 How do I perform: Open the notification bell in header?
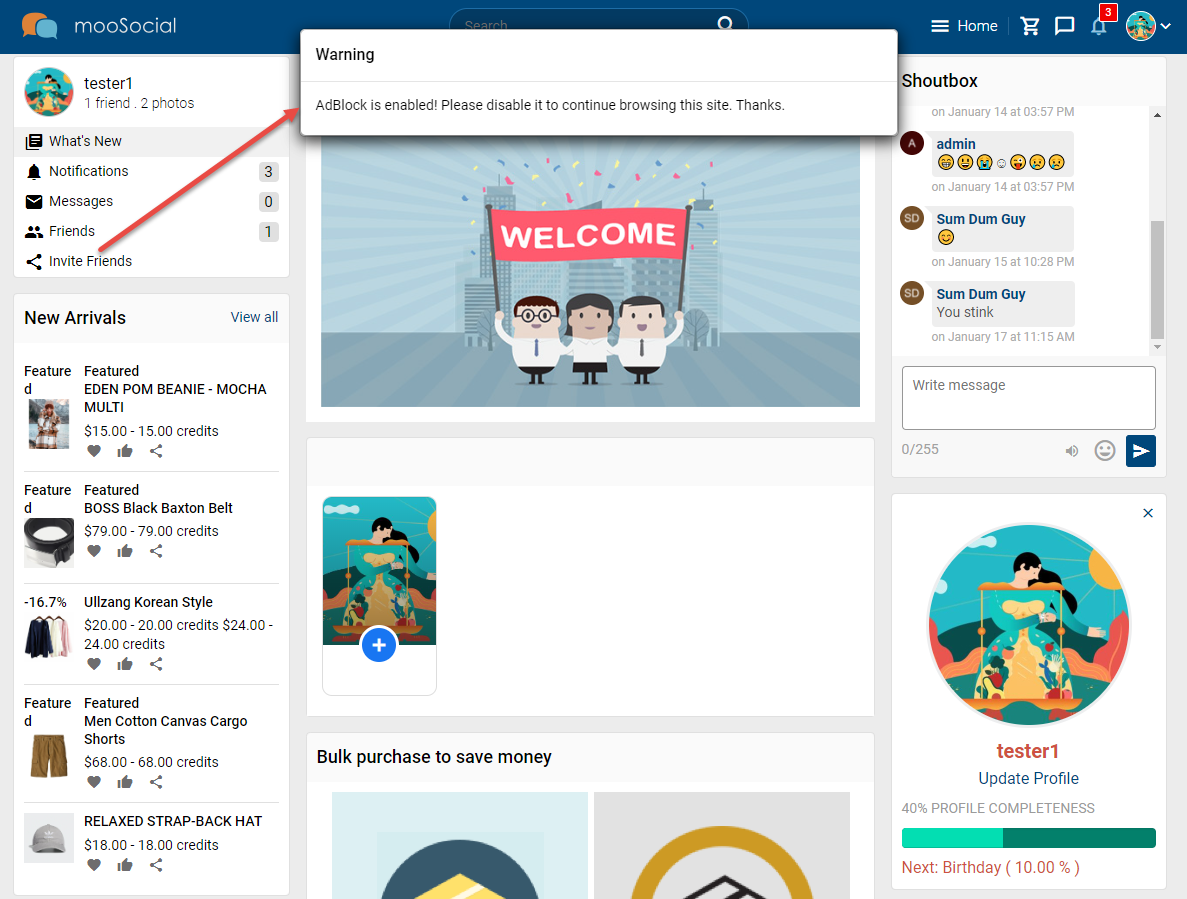point(1098,27)
